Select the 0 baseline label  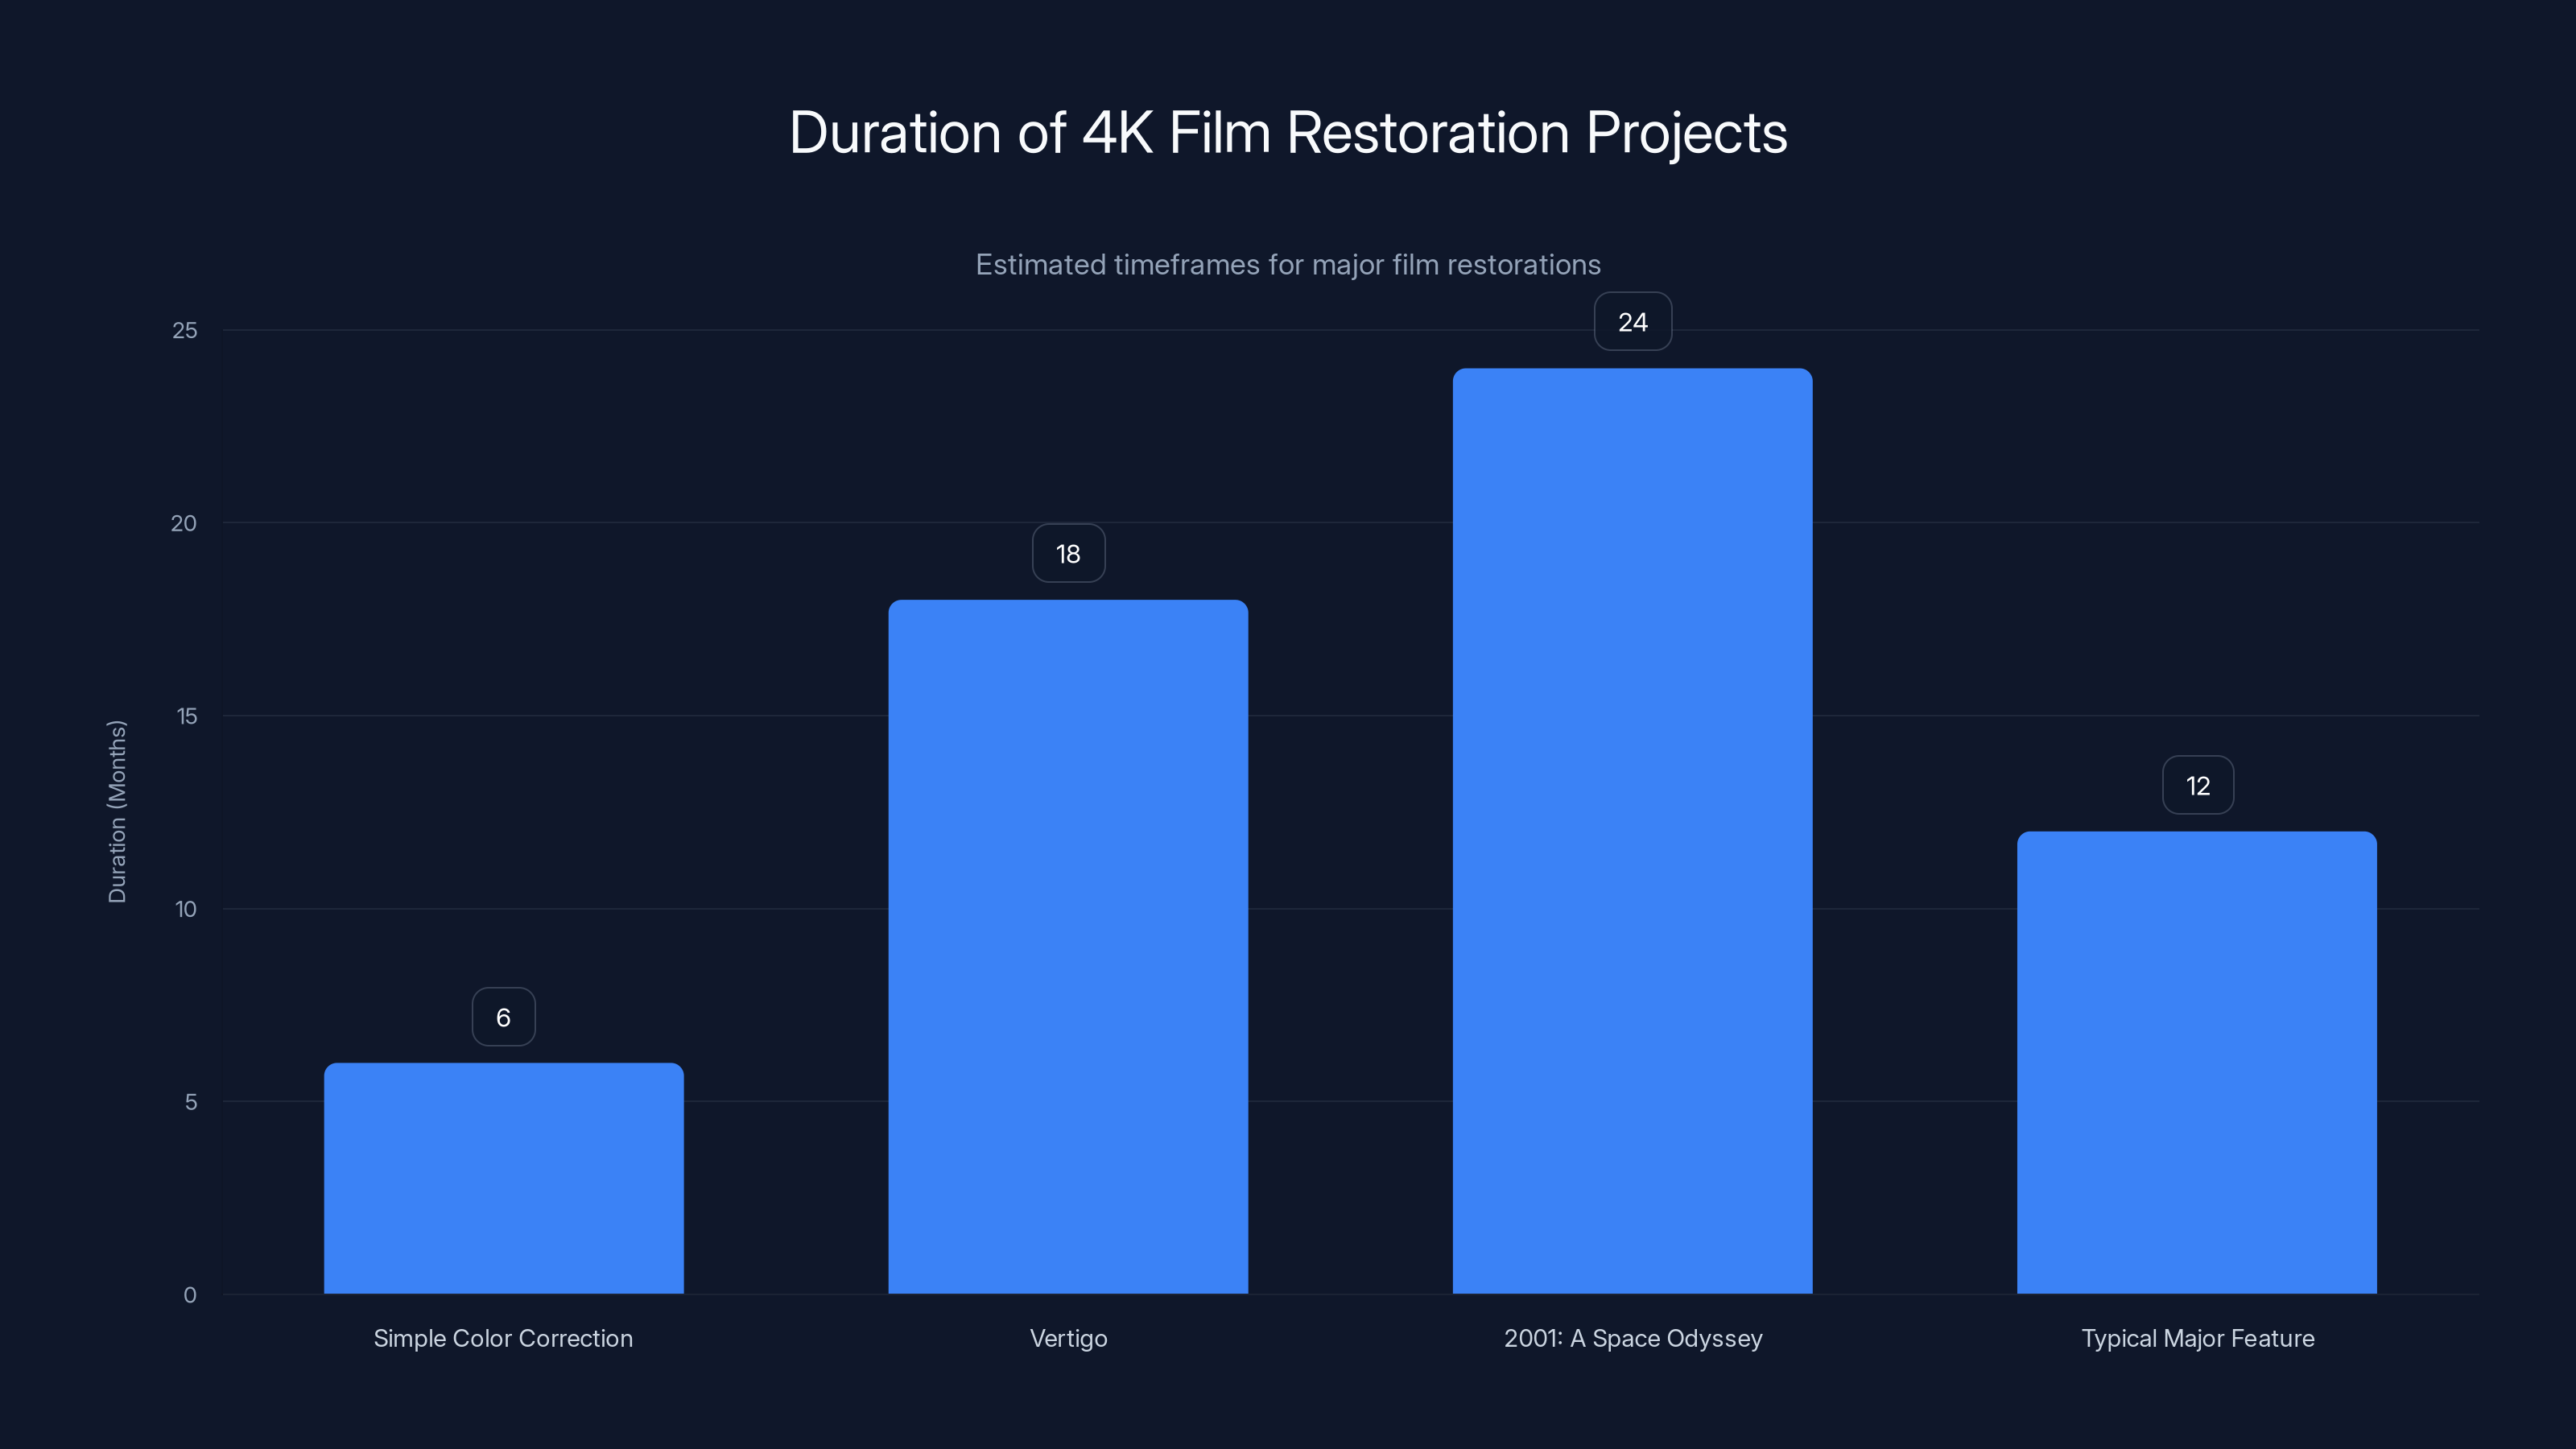[x=190, y=1294]
